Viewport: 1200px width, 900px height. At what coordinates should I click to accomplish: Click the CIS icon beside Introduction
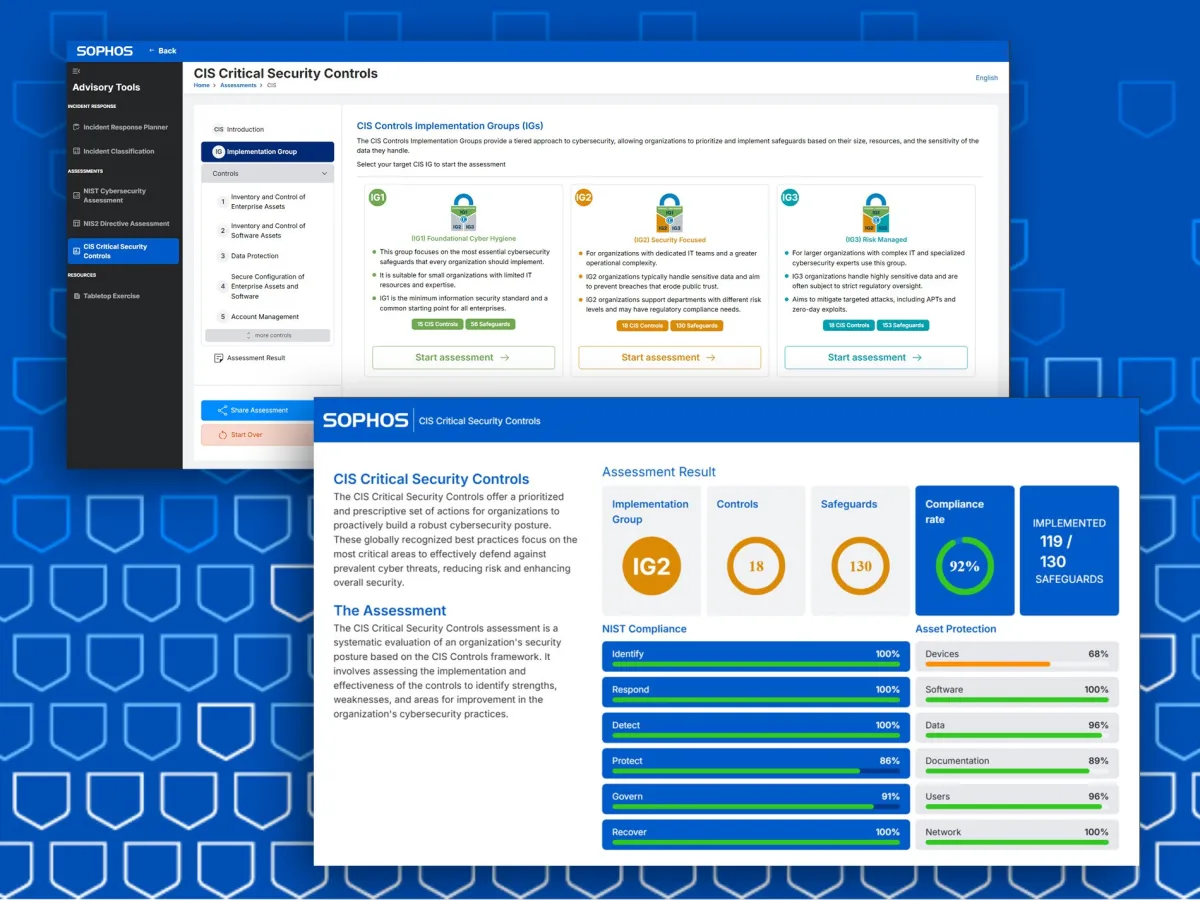point(218,130)
